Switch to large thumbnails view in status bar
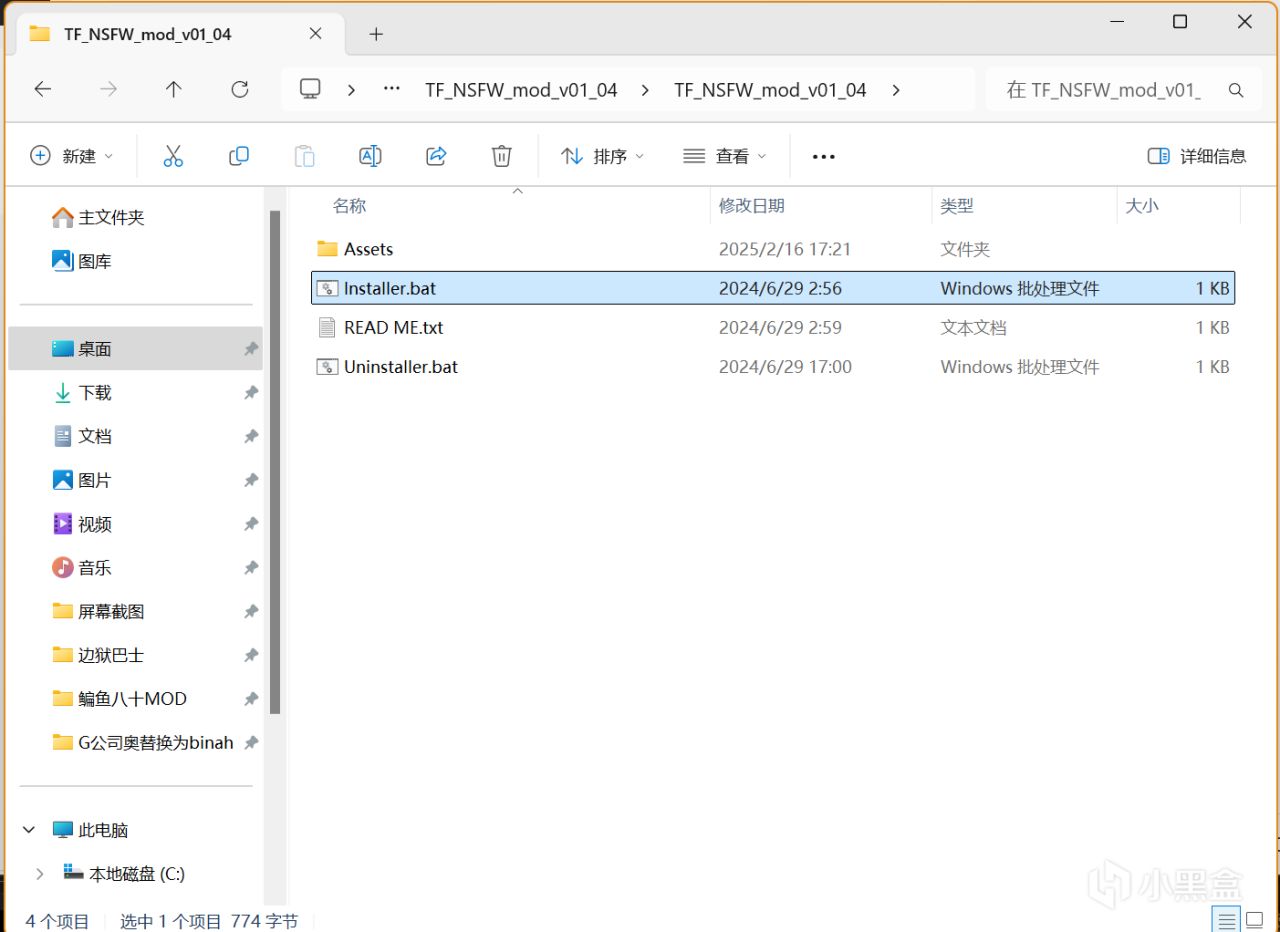This screenshot has width=1280, height=932. [1254, 919]
